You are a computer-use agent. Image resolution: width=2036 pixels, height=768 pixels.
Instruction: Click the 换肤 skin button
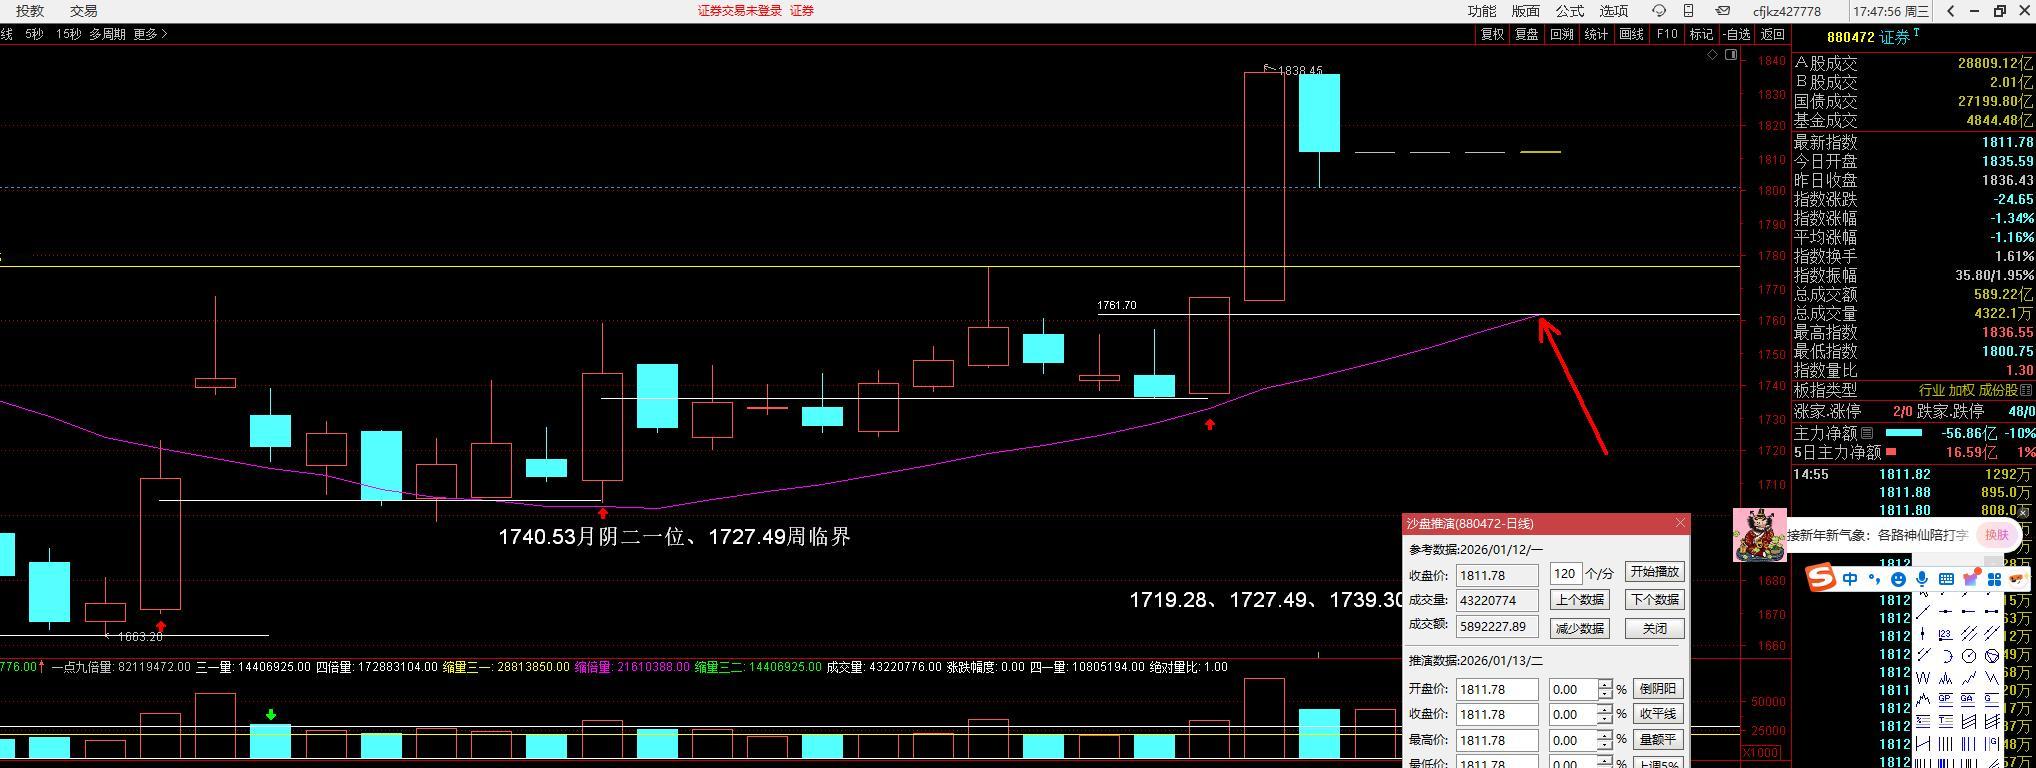click(1997, 535)
